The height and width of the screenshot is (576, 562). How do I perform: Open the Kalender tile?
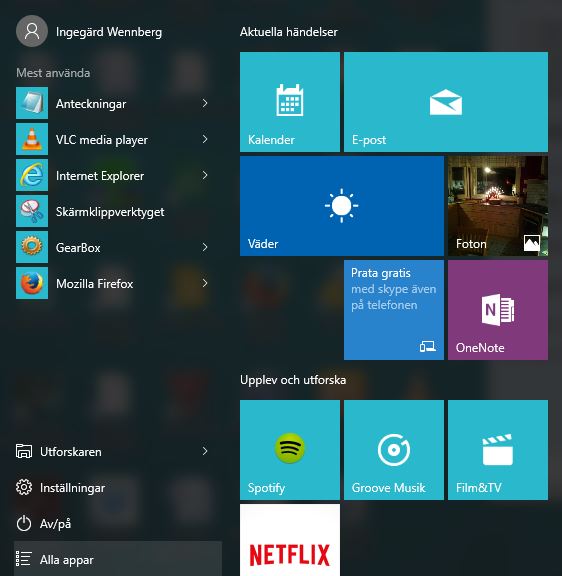[290, 102]
